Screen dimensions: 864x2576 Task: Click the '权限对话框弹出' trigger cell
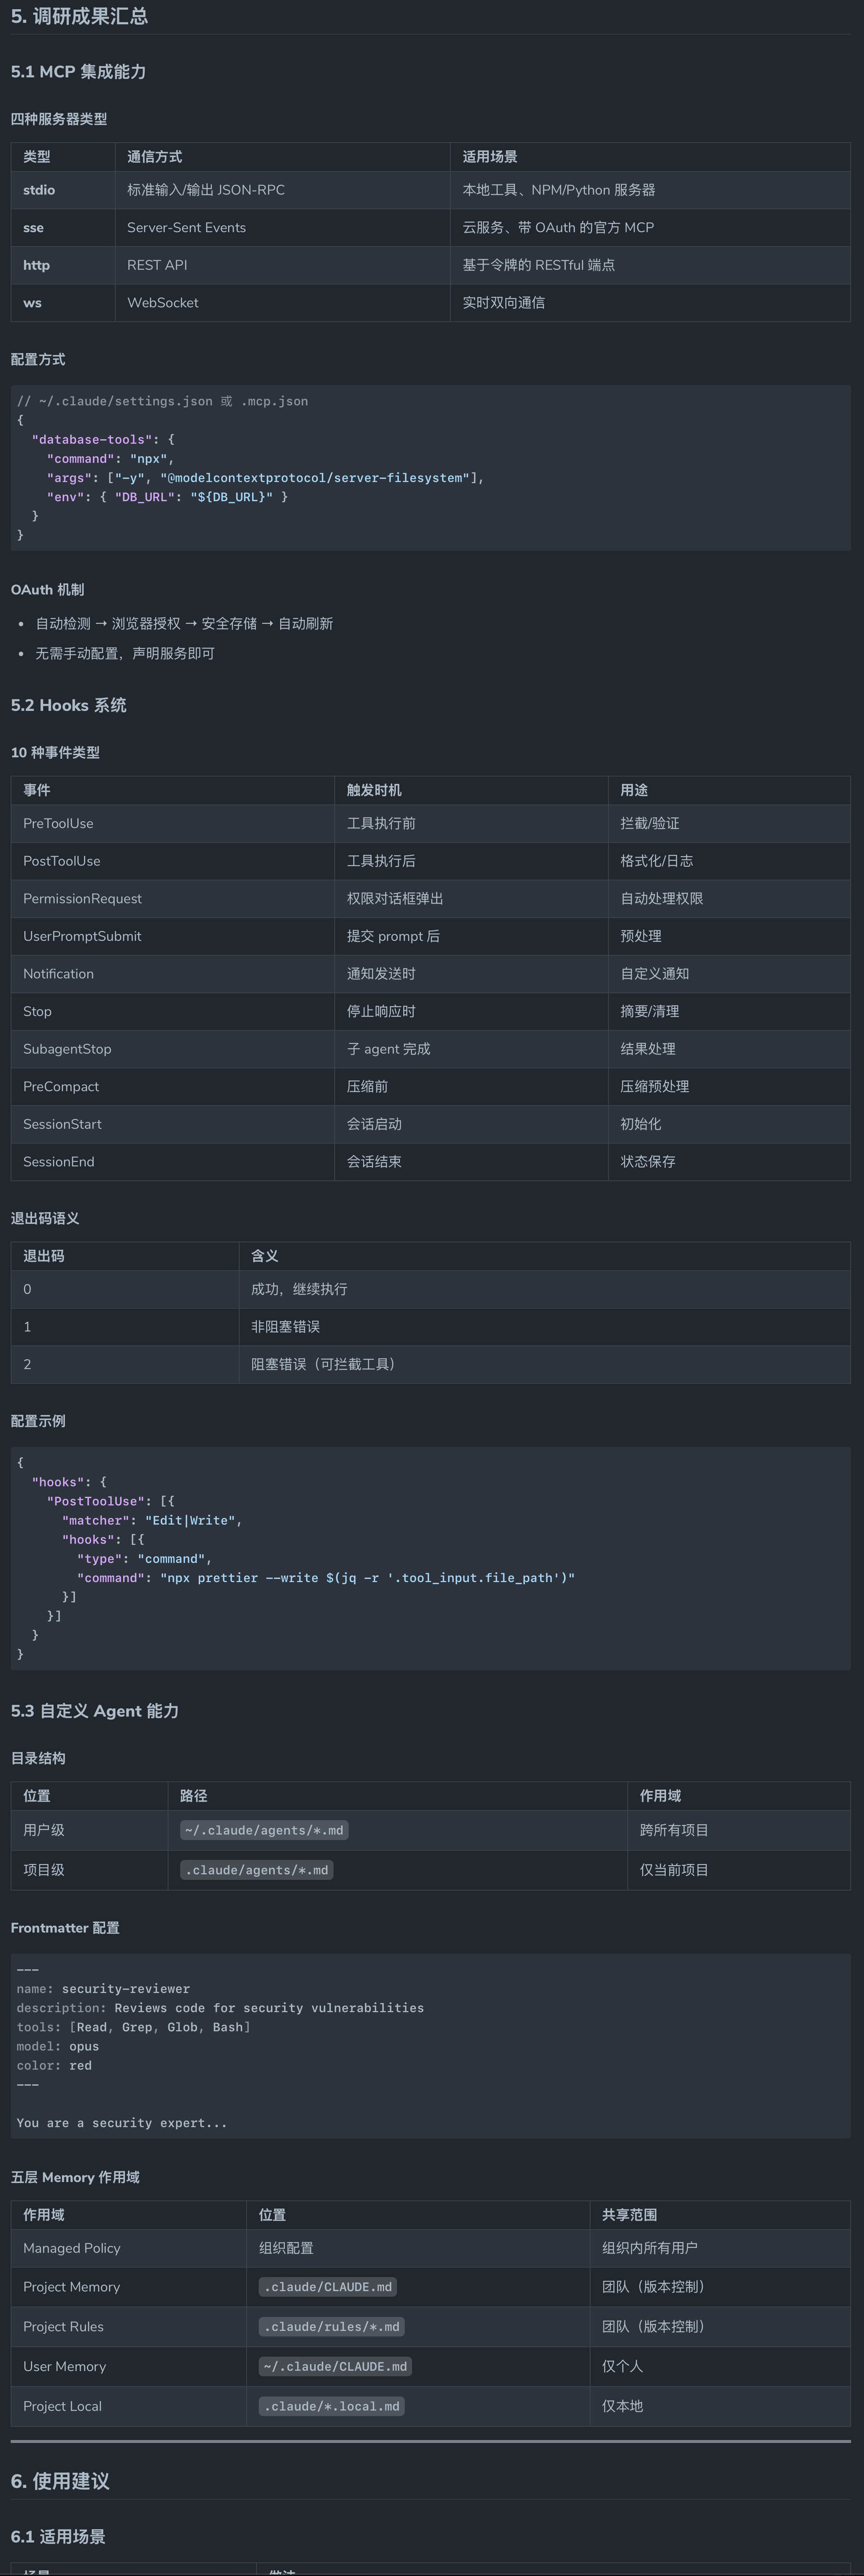point(395,898)
